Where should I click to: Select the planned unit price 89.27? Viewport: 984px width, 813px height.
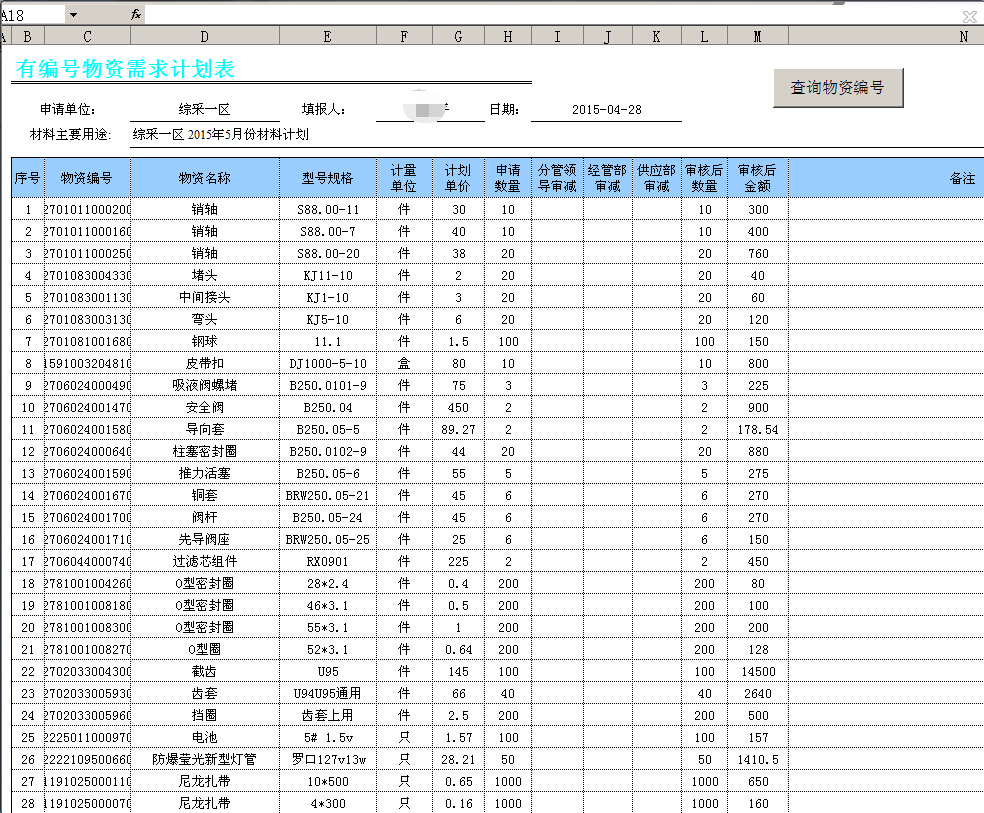click(x=458, y=430)
